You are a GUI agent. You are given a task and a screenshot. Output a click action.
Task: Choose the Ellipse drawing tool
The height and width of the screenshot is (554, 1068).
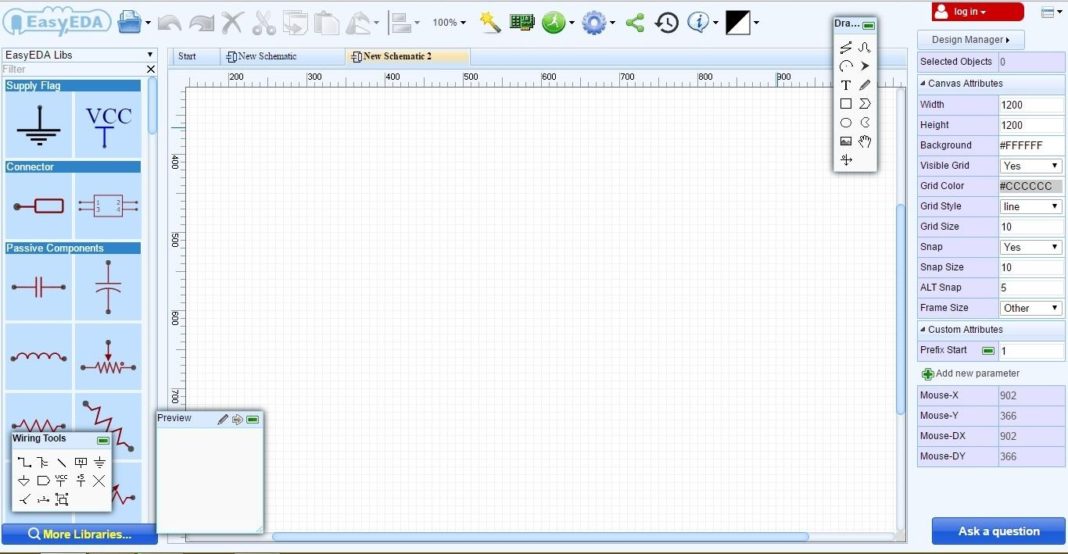[846, 122]
